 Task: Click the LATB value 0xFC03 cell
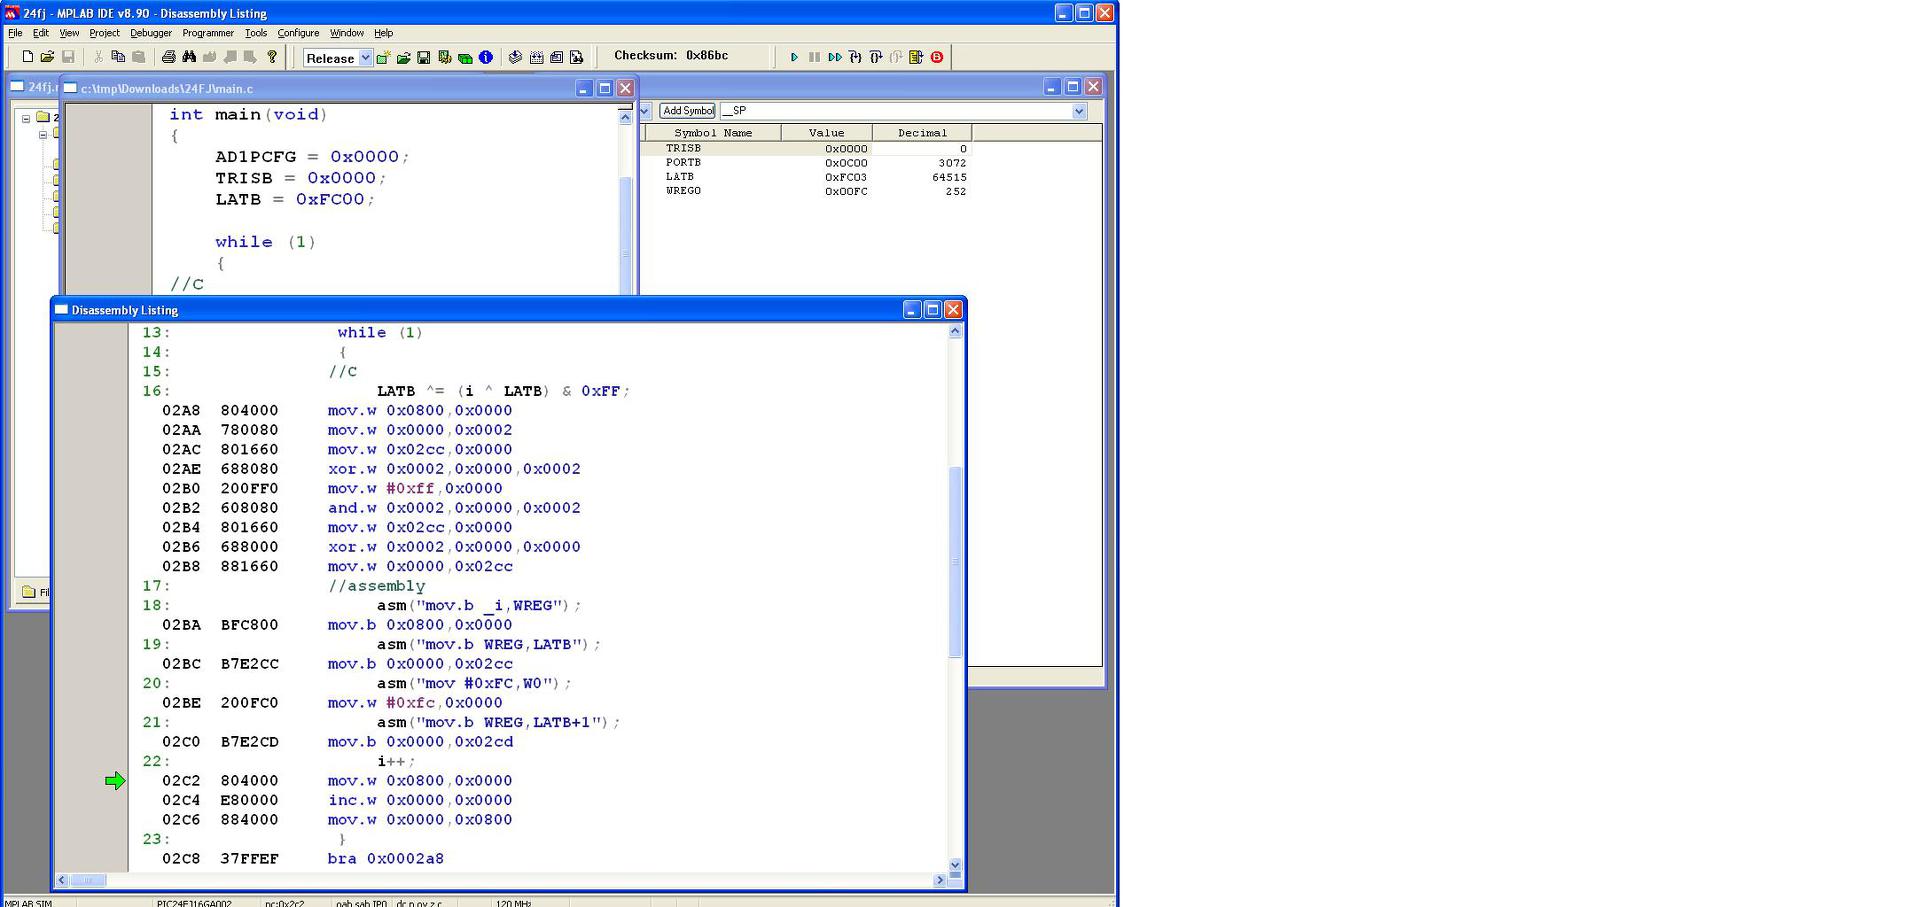[x=846, y=176]
